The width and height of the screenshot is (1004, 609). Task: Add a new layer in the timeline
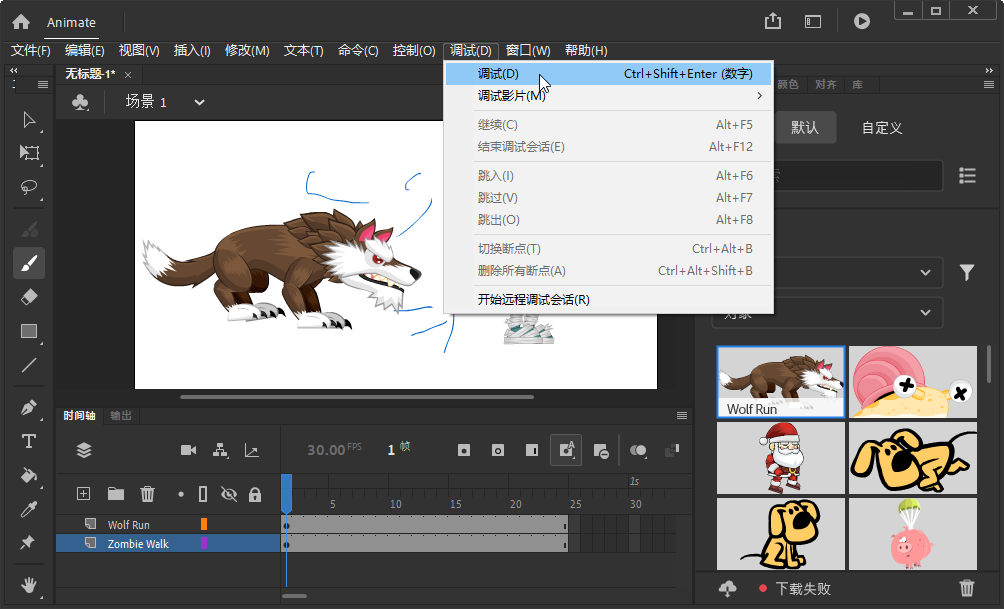click(83, 493)
